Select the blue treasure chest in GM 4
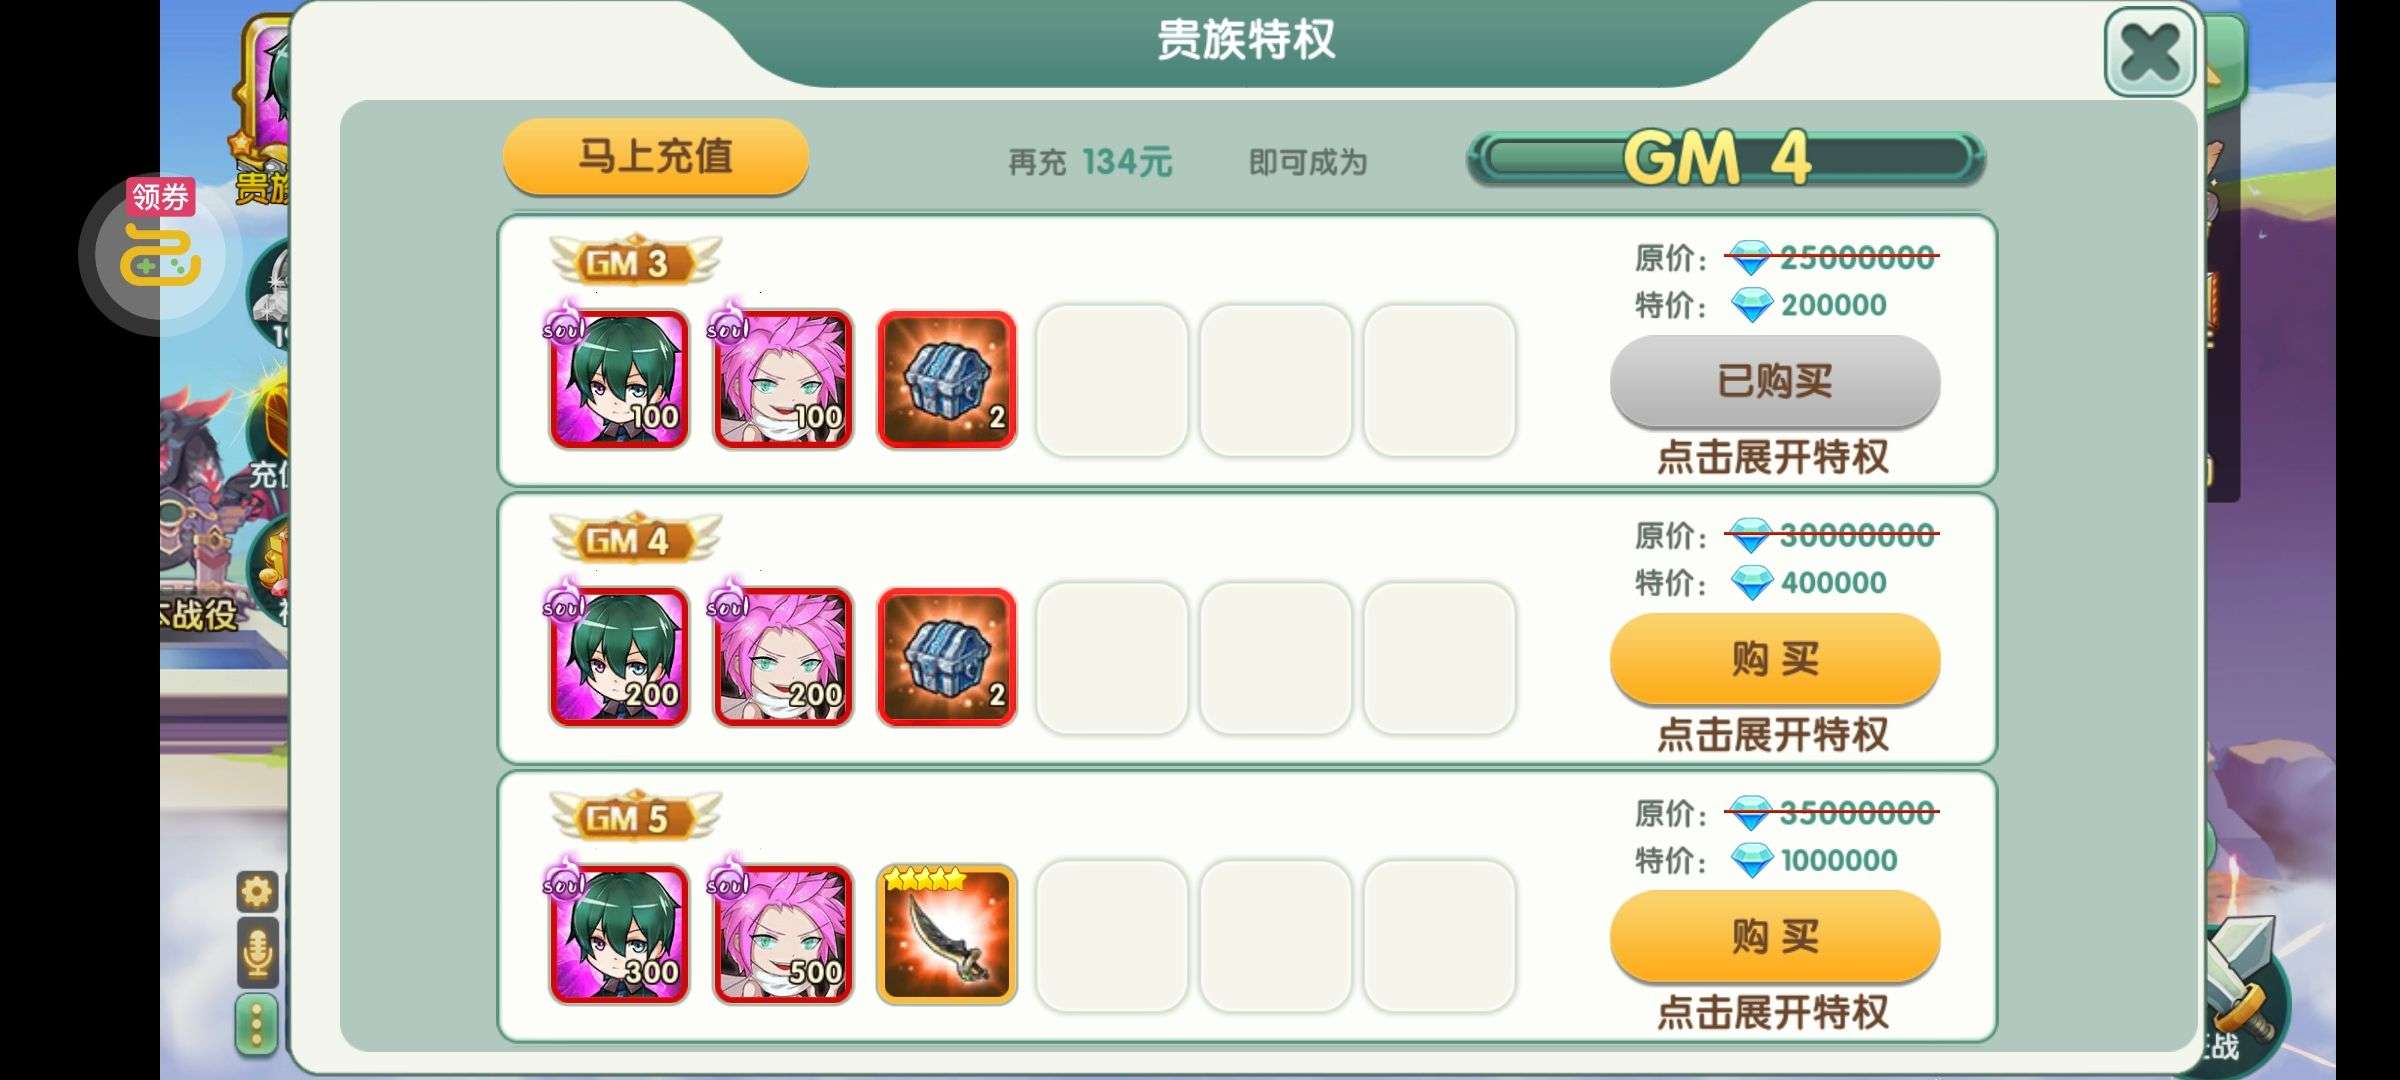This screenshot has height=1080, width=2400. pos(947,657)
